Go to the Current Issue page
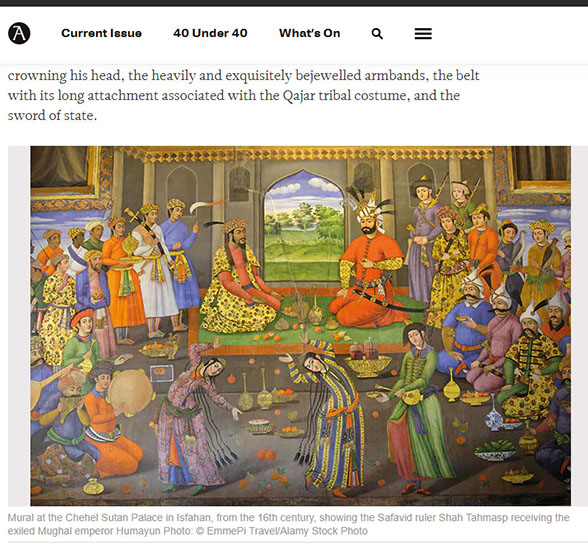This screenshot has height=550, width=588. tap(101, 33)
